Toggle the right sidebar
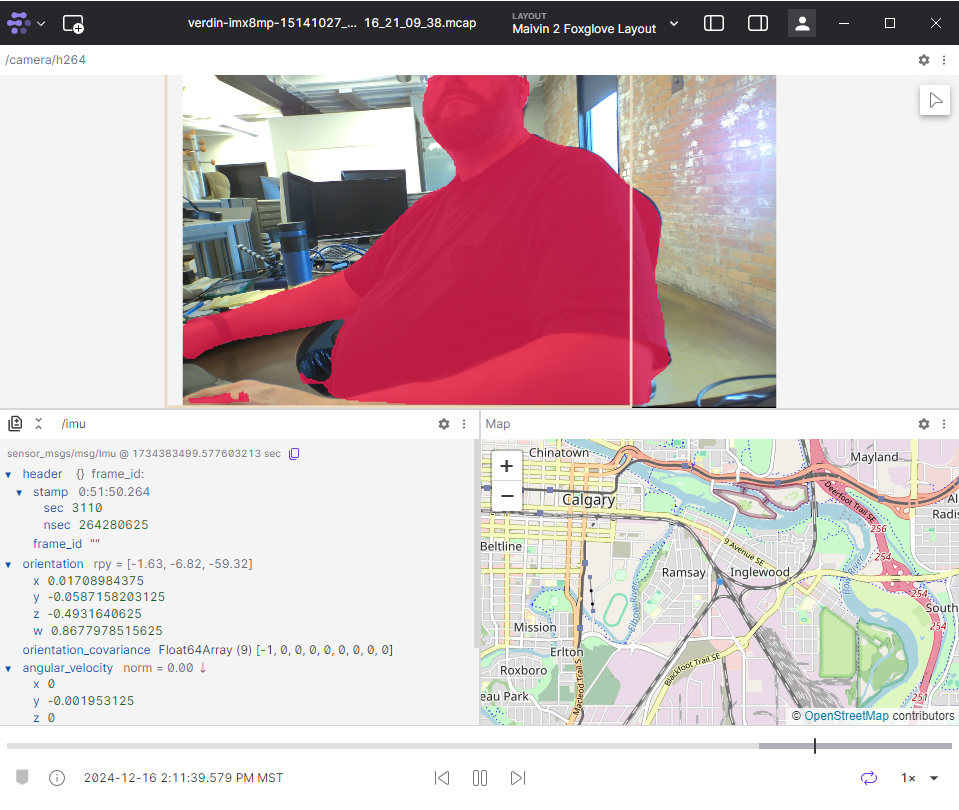The width and height of the screenshot is (959, 810). pyautogui.click(x=758, y=23)
